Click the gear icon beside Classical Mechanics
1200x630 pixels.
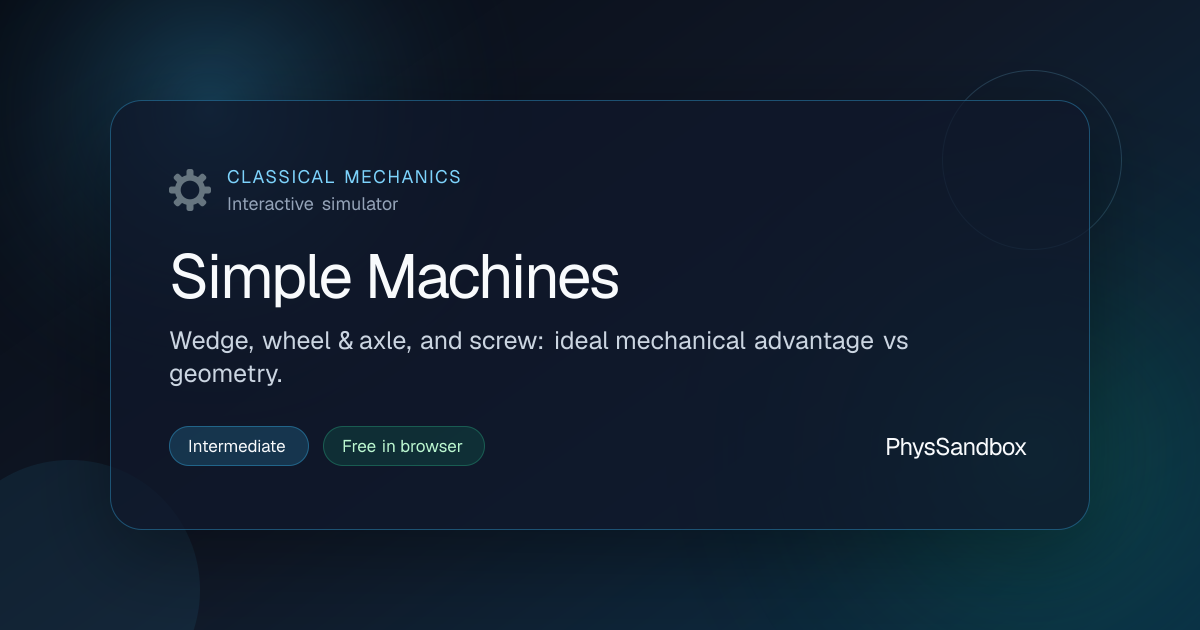click(x=190, y=190)
